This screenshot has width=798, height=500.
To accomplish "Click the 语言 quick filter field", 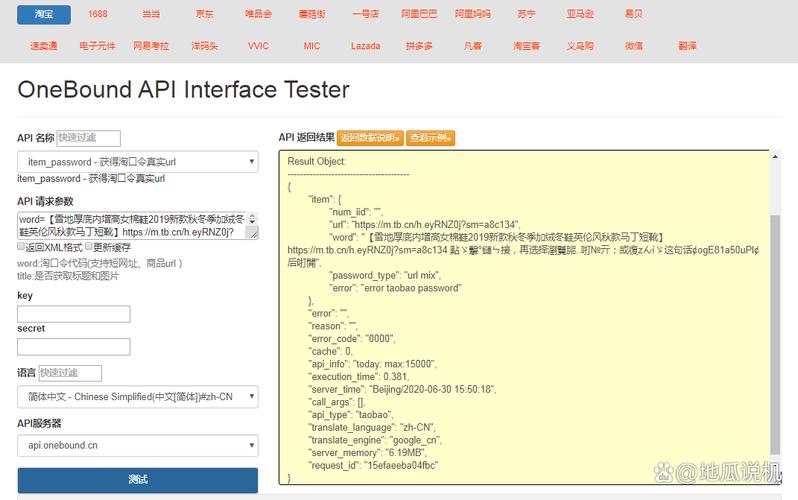I will coord(70,373).
